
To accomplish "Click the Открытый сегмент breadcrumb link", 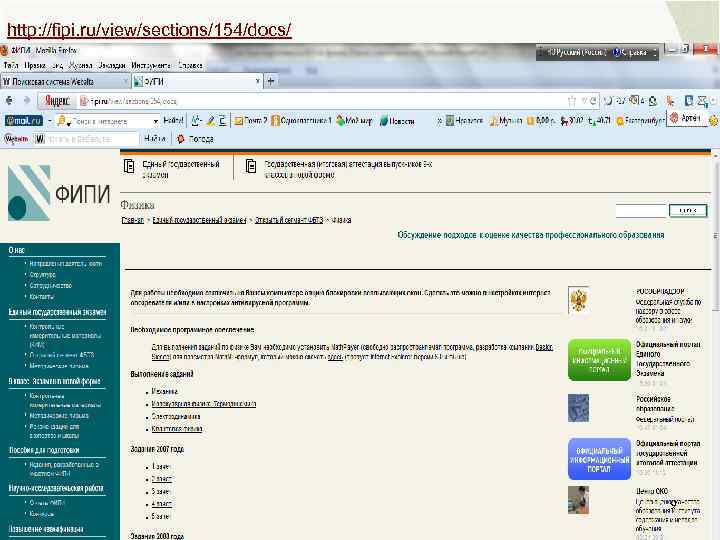I will [x=289, y=220].
